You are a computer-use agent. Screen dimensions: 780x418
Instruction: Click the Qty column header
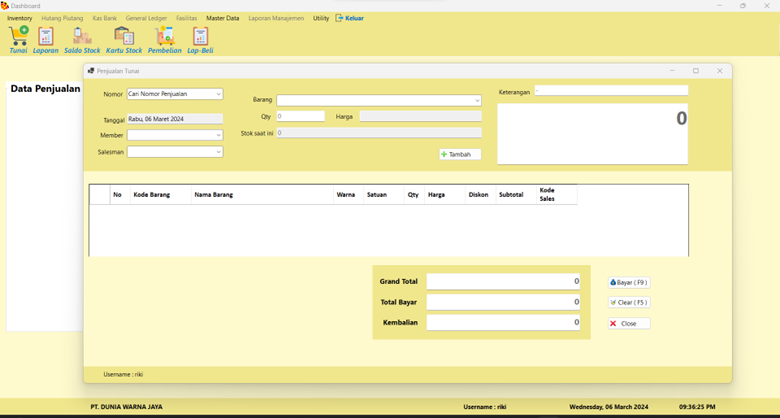click(x=414, y=195)
